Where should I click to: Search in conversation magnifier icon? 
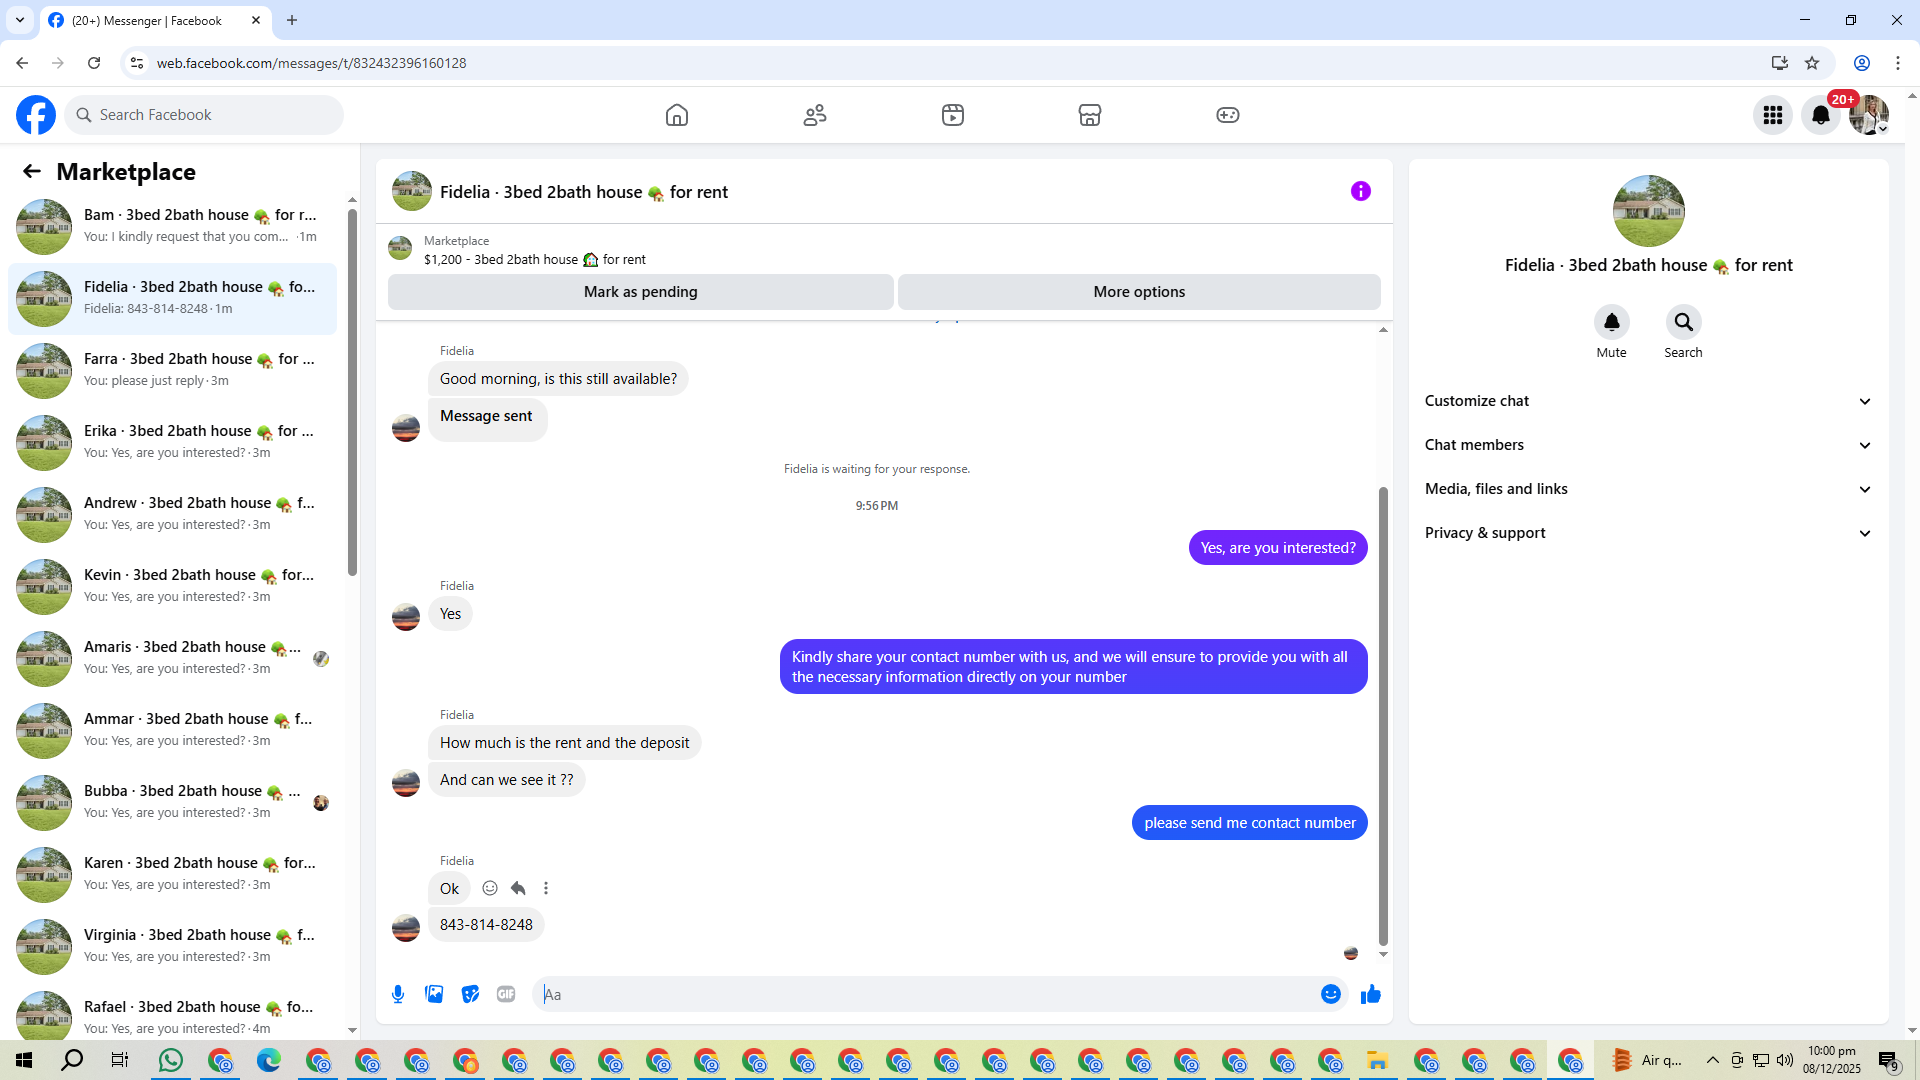(1684, 322)
